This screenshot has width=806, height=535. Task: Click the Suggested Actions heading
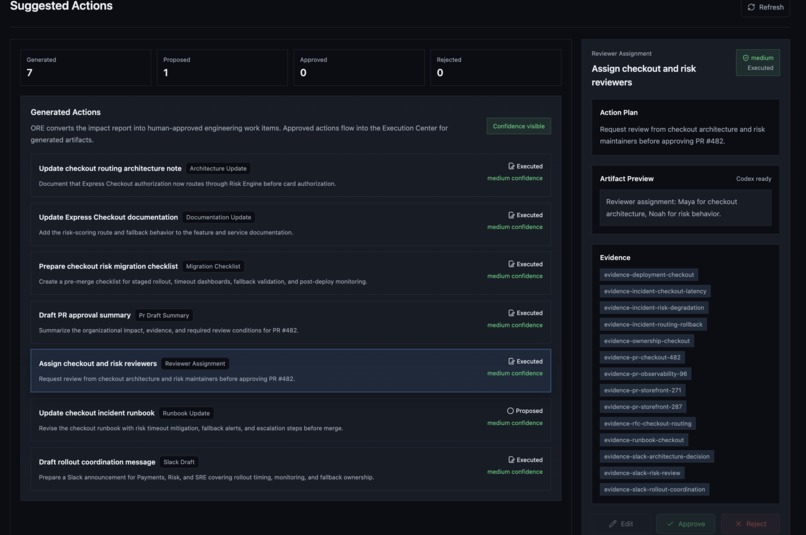point(61,6)
